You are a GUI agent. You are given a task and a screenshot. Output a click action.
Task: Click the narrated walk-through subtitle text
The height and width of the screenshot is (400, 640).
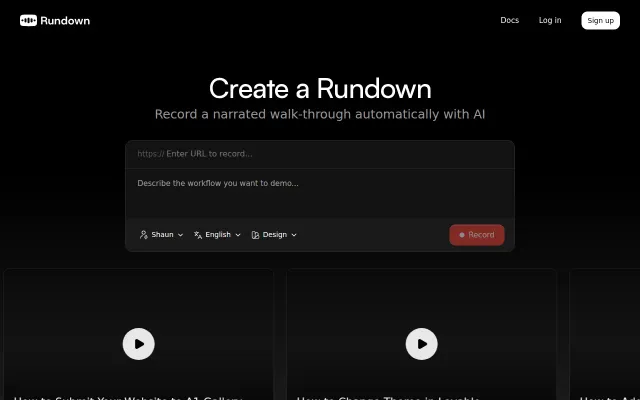tap(320, 114)
